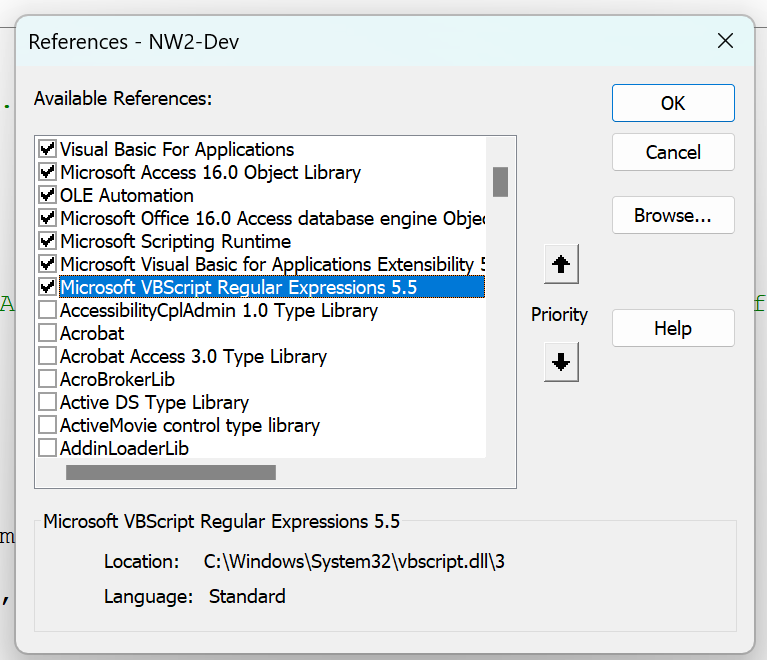
Task: Move selected reference up in priority
Action: tap(561, 265)
